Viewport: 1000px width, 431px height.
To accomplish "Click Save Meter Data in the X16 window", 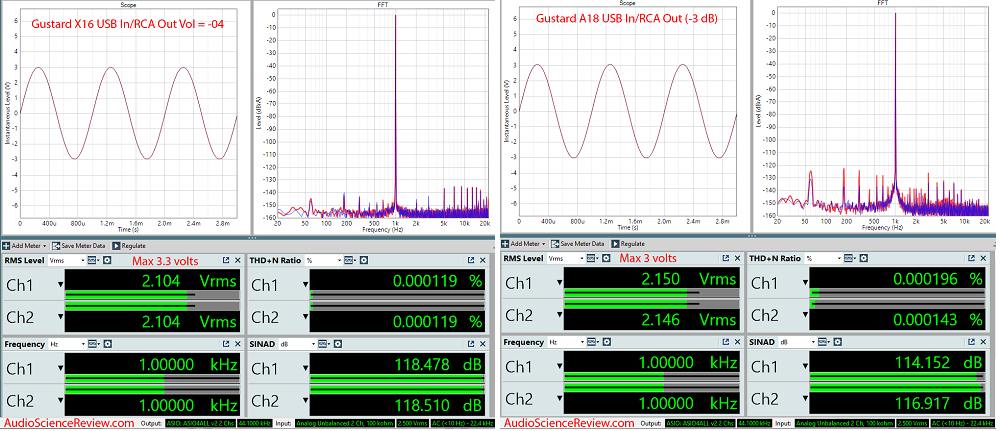I will [78, 245].
